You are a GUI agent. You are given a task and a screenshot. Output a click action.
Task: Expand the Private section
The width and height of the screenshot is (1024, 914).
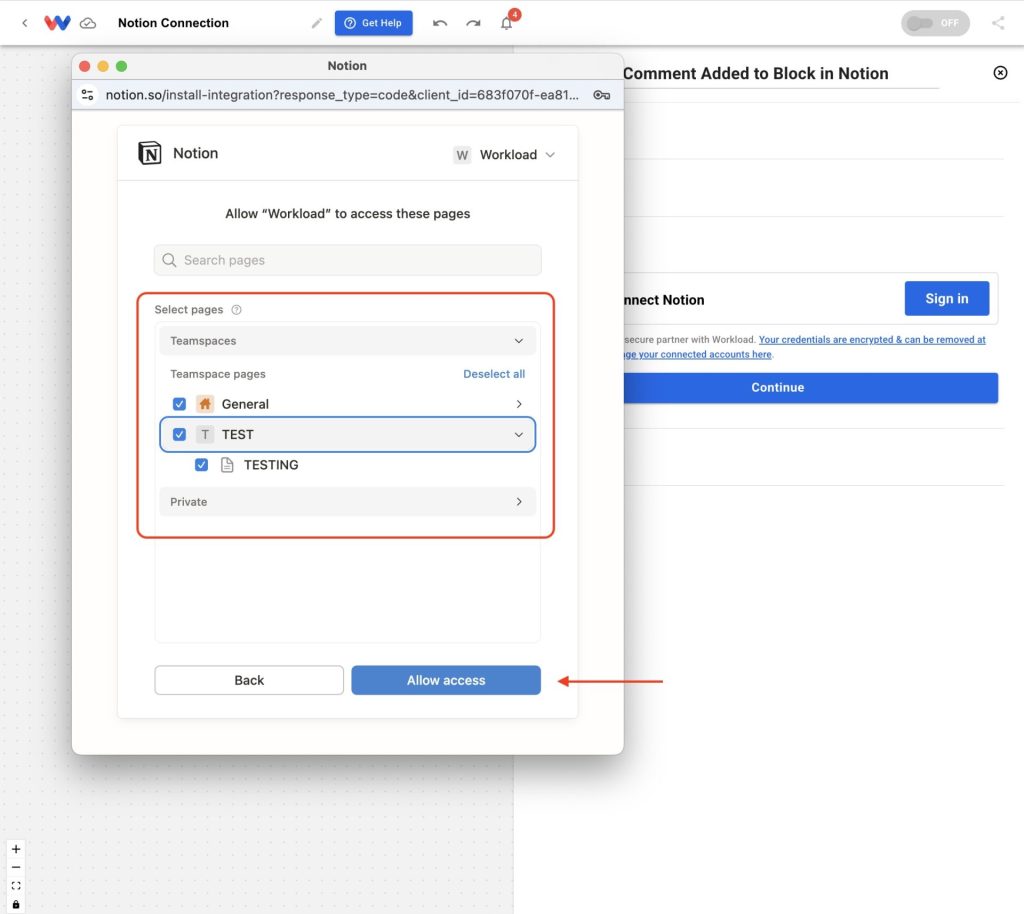pos(347,502)
